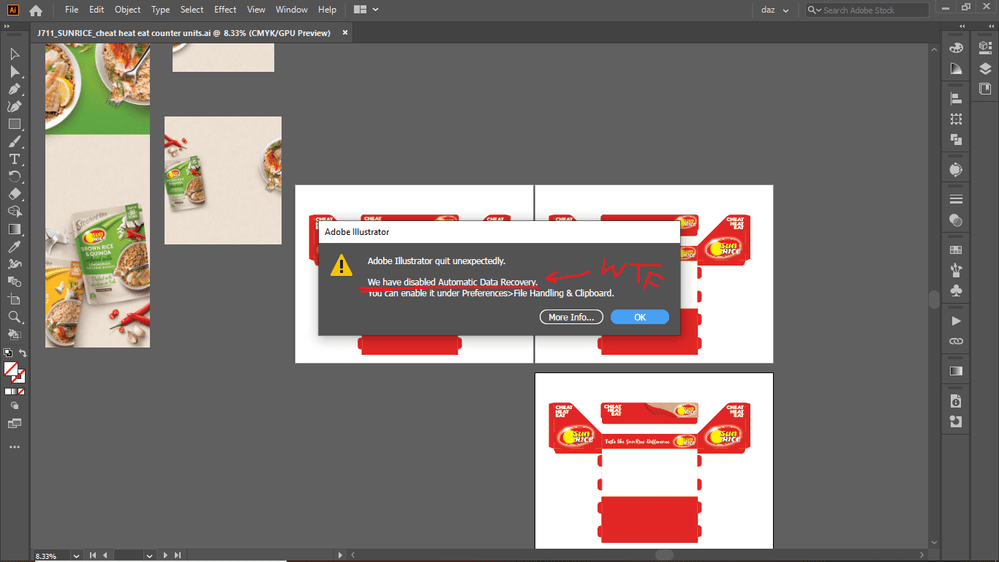Select the Pen tool
The width and height of the screenshot is (999, 562).
click(15, 89)
